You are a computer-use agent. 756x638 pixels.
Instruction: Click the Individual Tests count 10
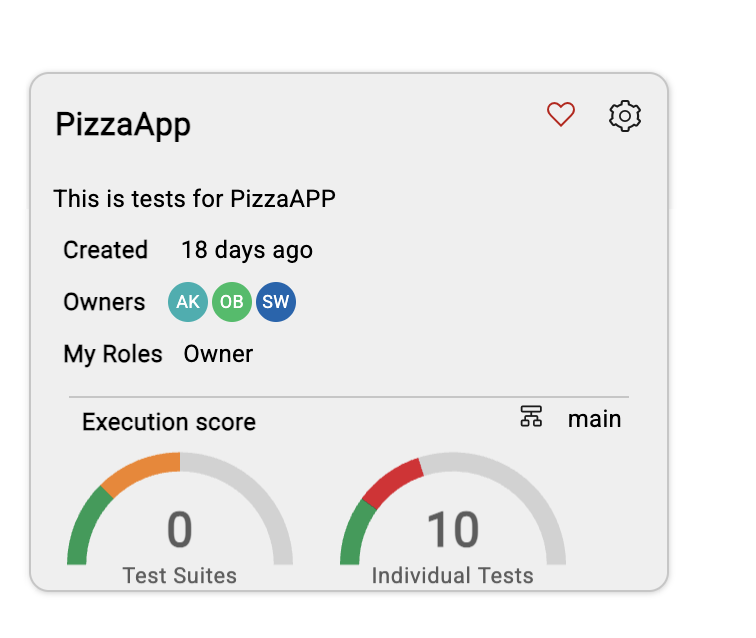pyautogui.click(x=453, y=530)
